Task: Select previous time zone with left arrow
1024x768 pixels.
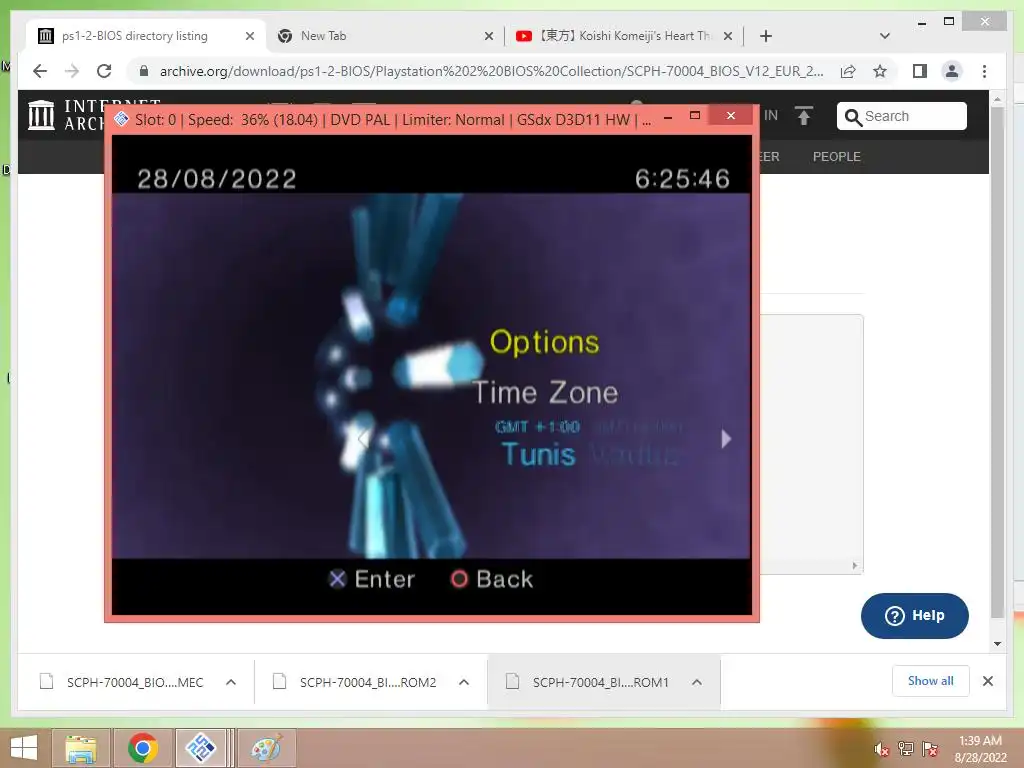Action: pos(364,439)
